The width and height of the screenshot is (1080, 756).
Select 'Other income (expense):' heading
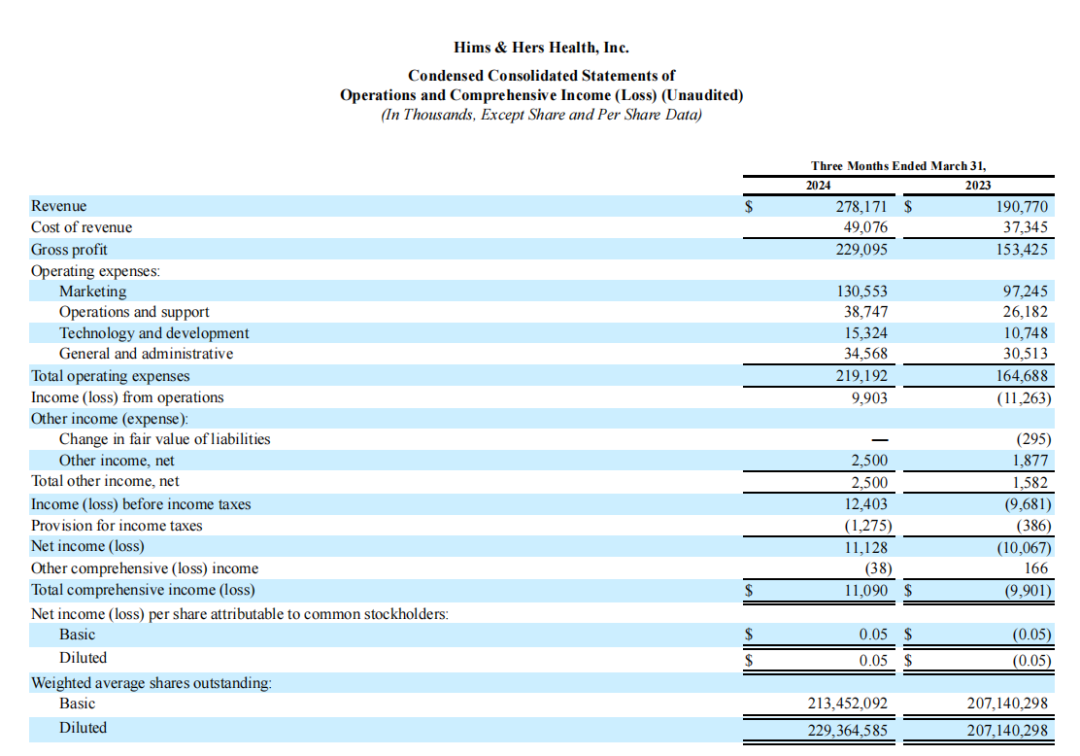click(109, 419)
